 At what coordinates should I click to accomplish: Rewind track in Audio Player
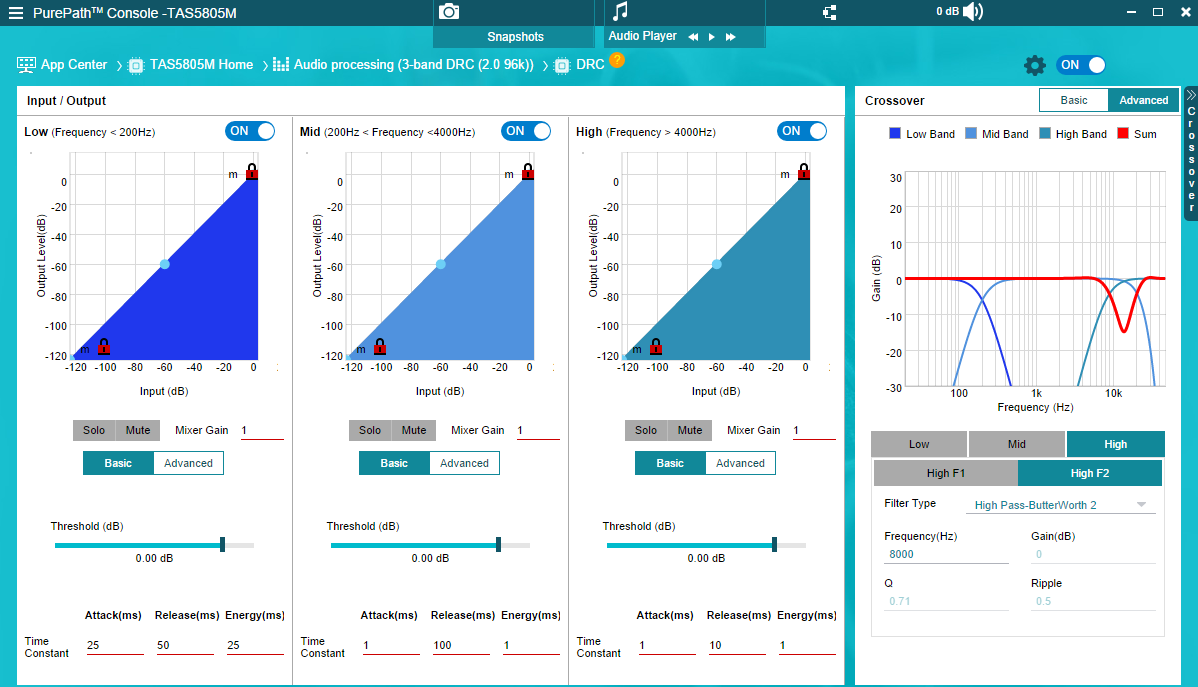pos(693,37)
